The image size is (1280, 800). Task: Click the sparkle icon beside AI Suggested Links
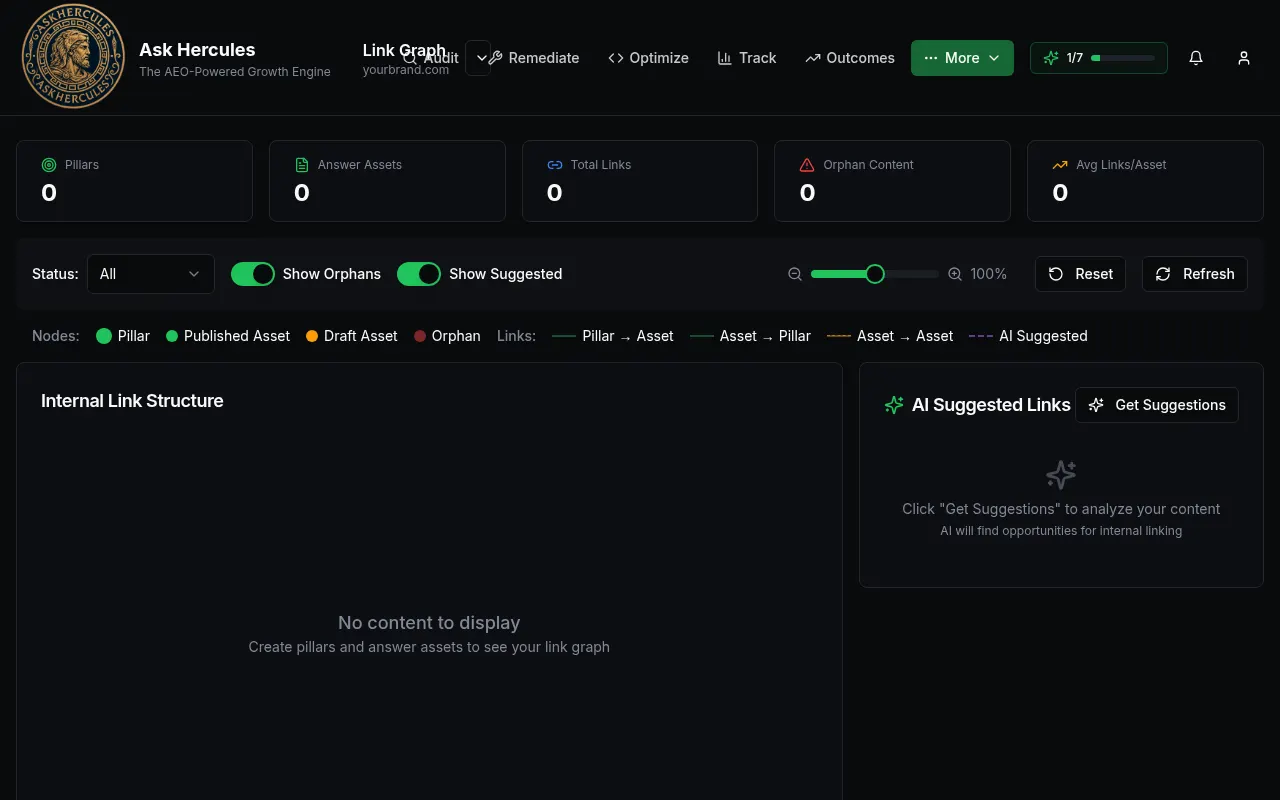point(894,405)
